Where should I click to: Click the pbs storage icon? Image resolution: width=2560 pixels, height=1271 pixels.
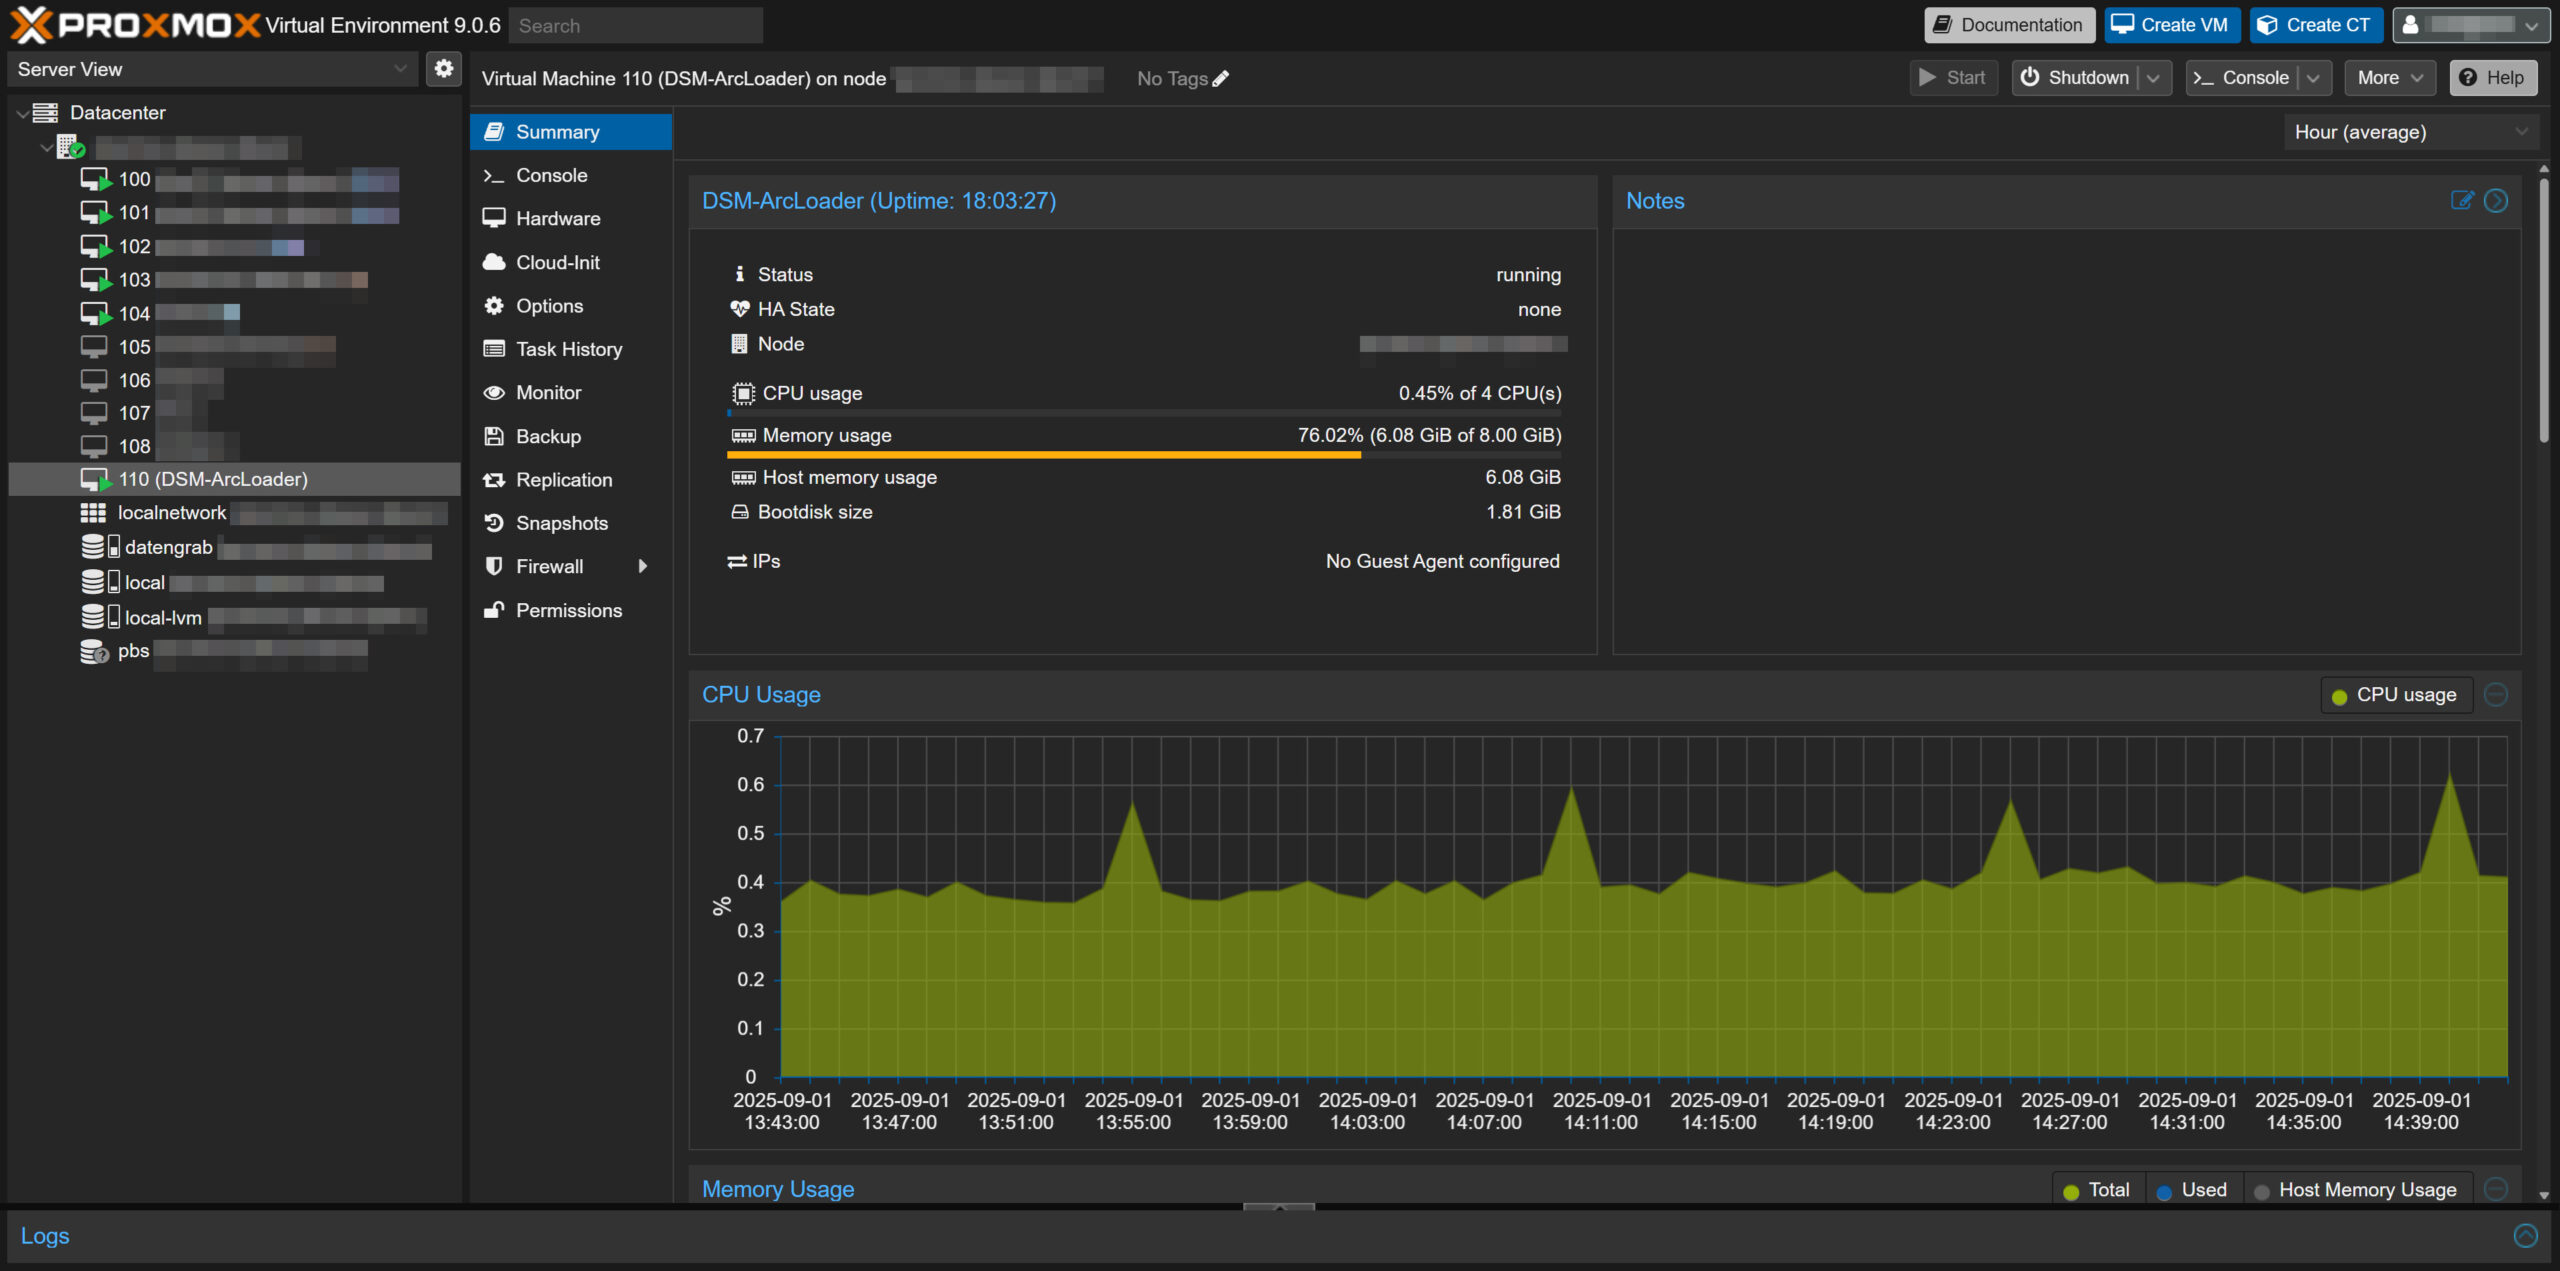[94, 652]
